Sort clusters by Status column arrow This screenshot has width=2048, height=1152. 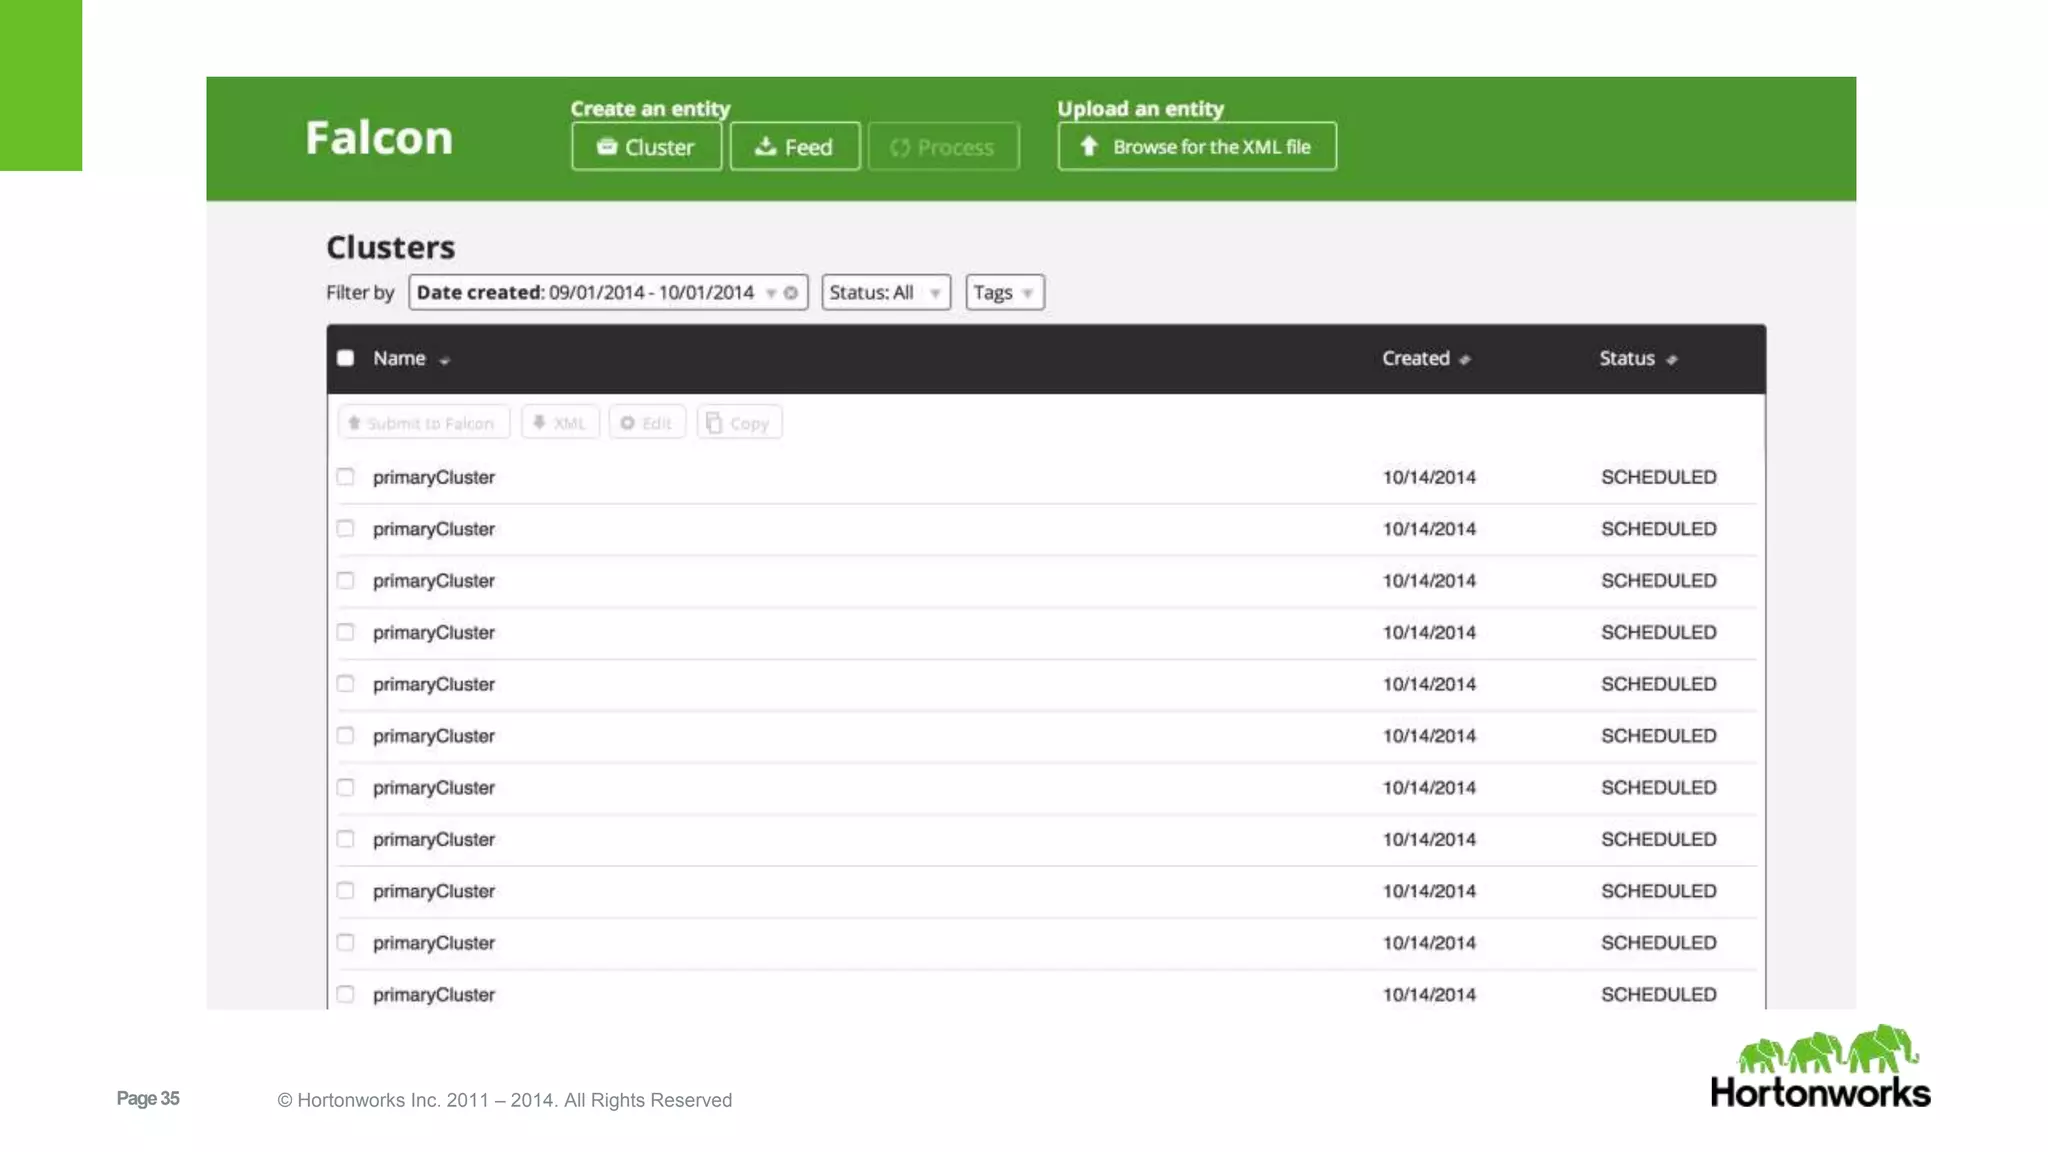(1672, 359)
